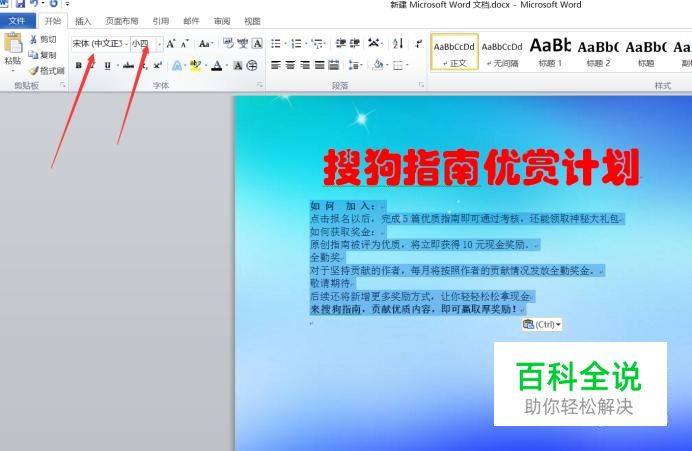Center align the paragraph

(290, 66)
